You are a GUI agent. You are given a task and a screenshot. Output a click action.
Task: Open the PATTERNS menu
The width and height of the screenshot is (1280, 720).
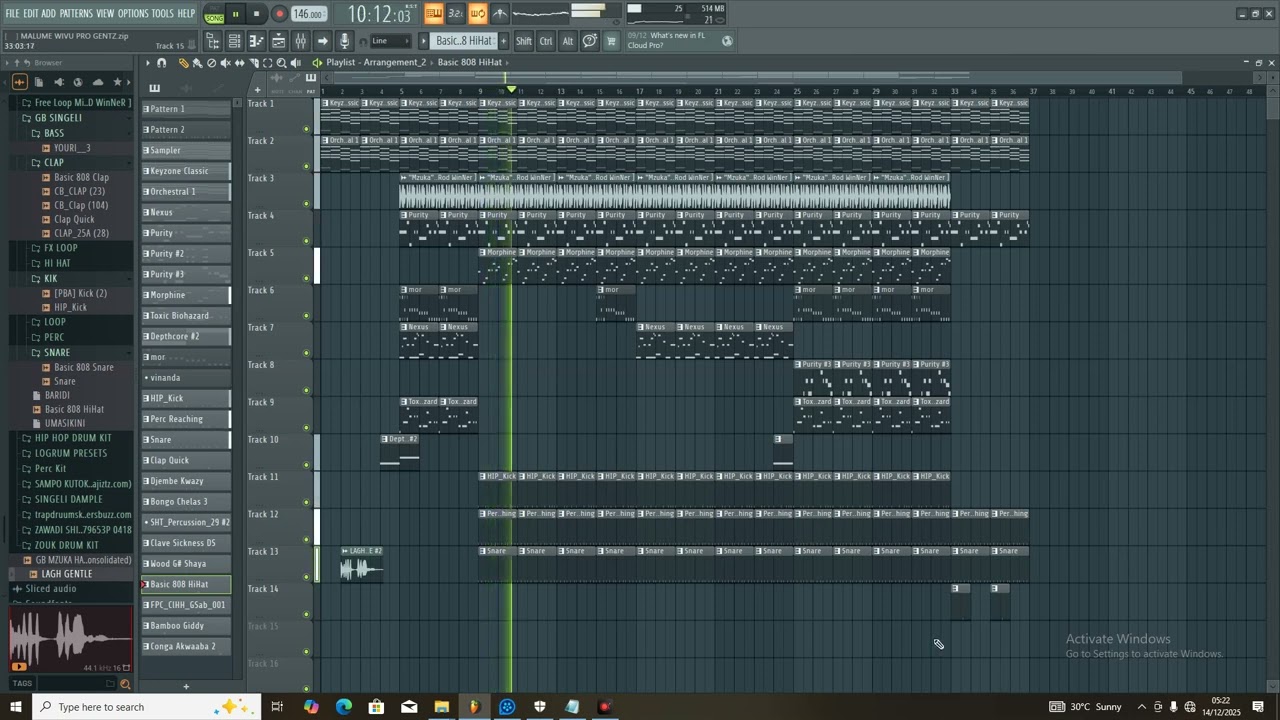76,14
